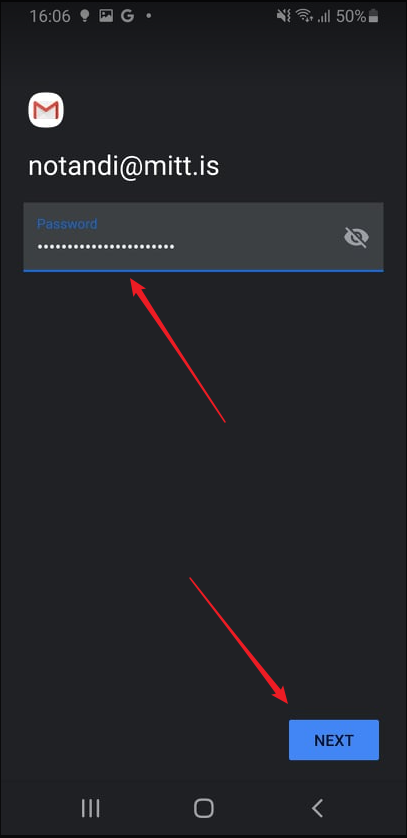
Task: Tap the picture notification icon in status bar
Action: pos(106,16)
